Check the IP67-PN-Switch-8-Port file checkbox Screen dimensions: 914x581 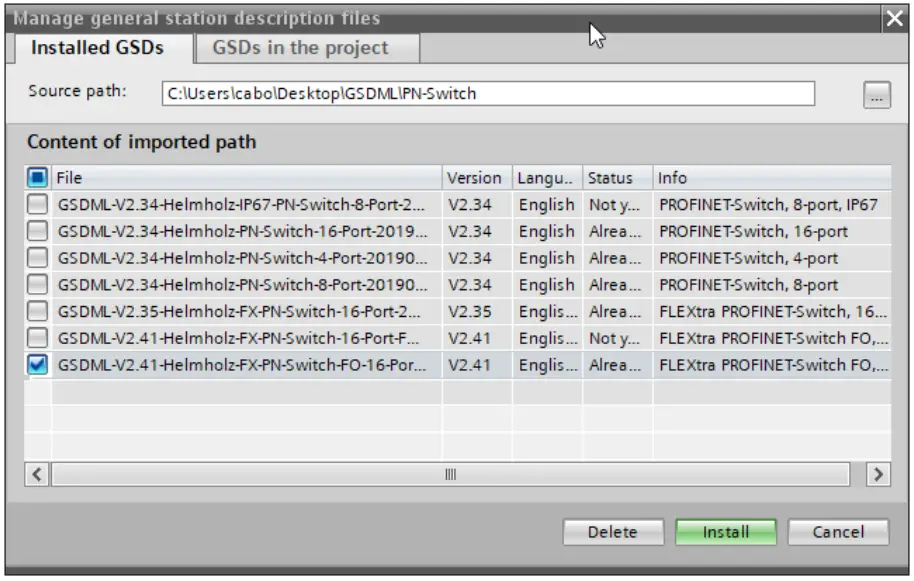coord(37,204)
